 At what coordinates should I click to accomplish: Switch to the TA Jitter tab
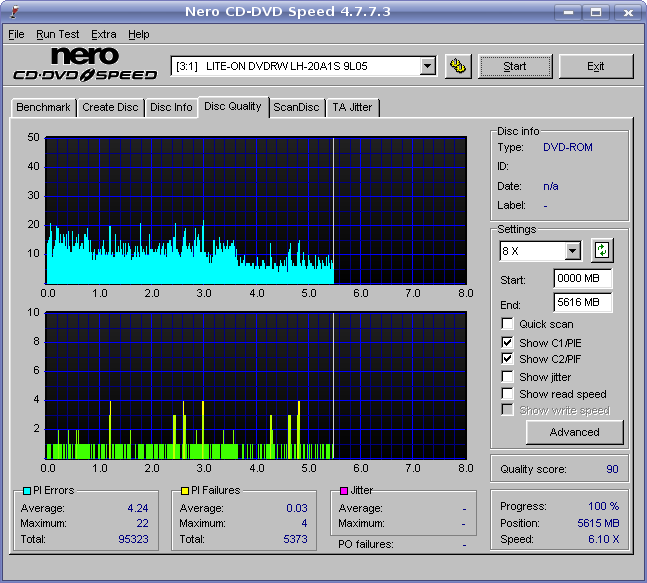(353, 107)
